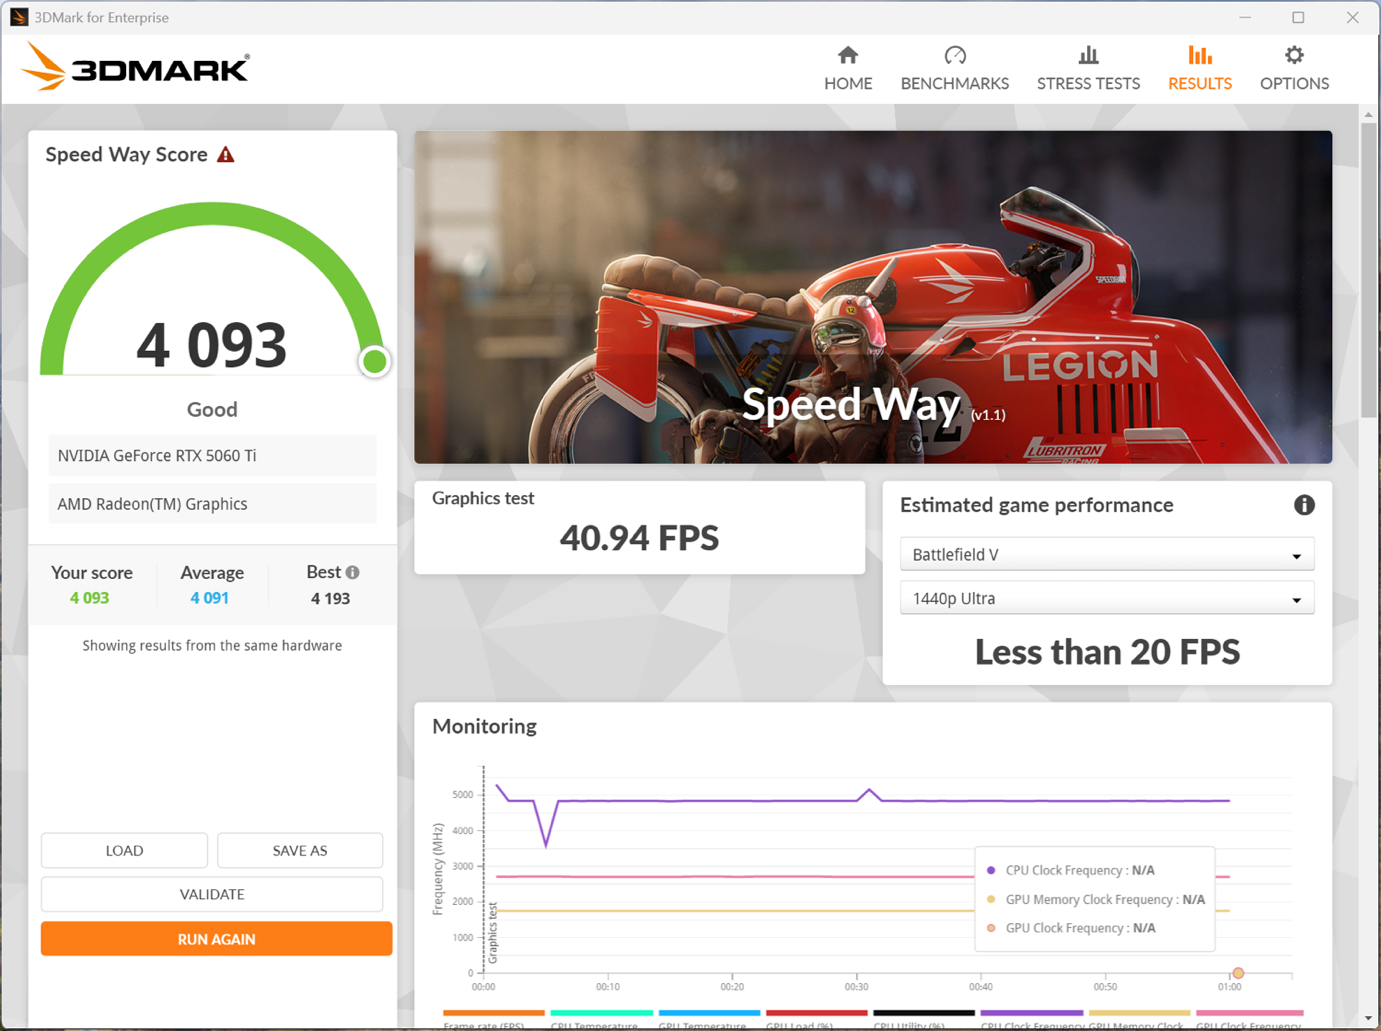Open Stress Tests via the bar chart icon

tap(1088, 55)
